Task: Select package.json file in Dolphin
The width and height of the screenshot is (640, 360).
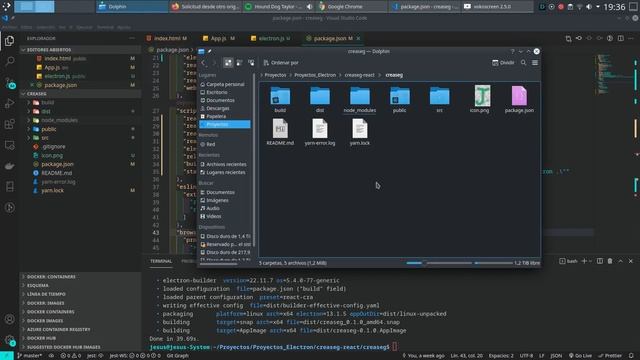Action: 519,99
